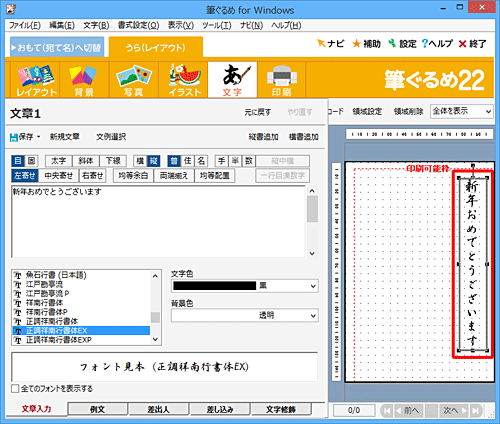Go to next record with 次へ

pos(454,411)
